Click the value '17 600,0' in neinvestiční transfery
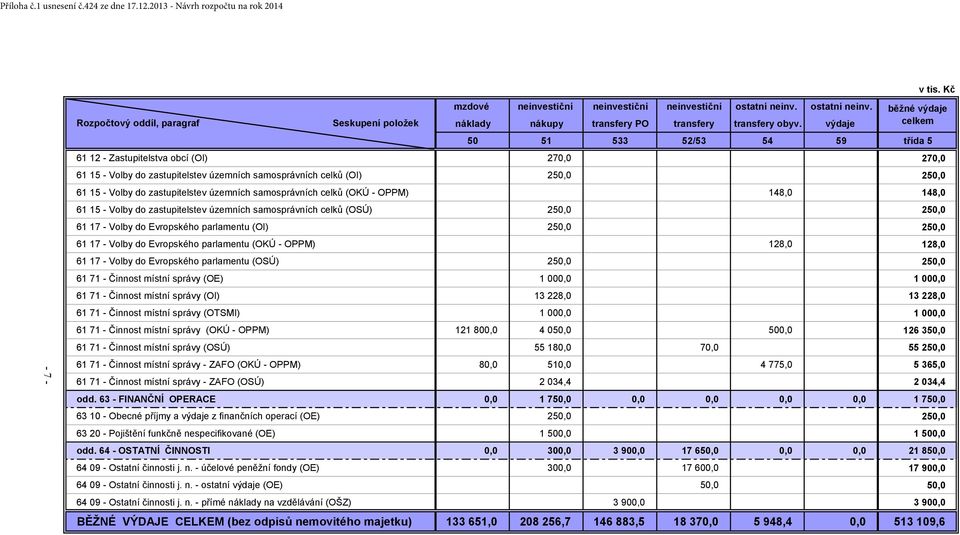Screen dimensions: 960x535 [x=700, y=468]
